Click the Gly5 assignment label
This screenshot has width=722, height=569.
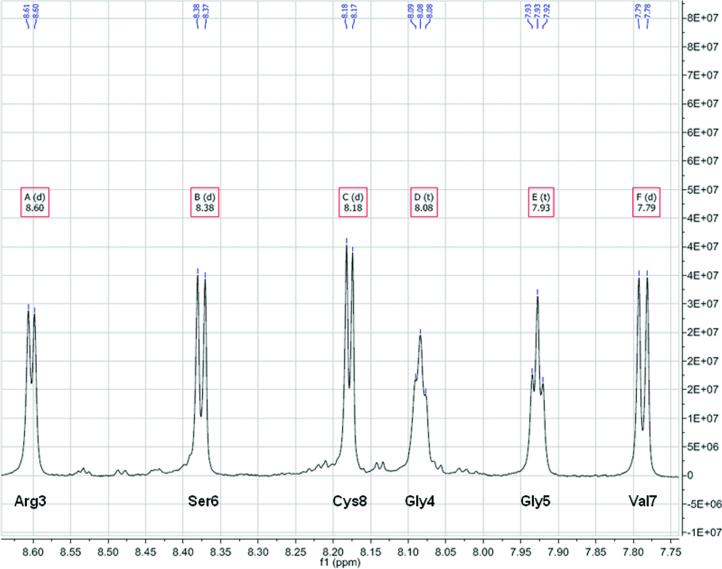539,499
